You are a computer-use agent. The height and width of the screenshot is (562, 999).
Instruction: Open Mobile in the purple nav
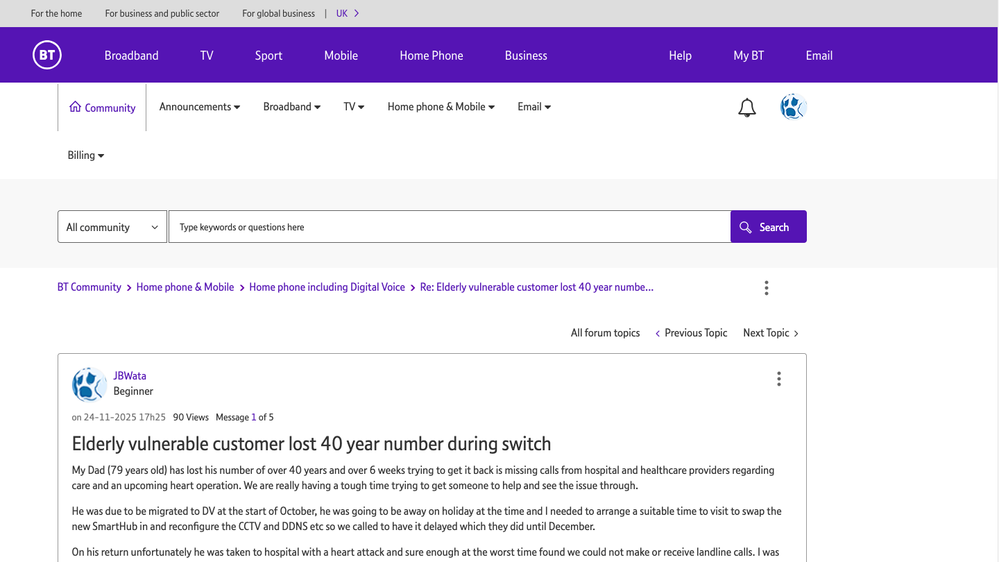click(341, 55)
